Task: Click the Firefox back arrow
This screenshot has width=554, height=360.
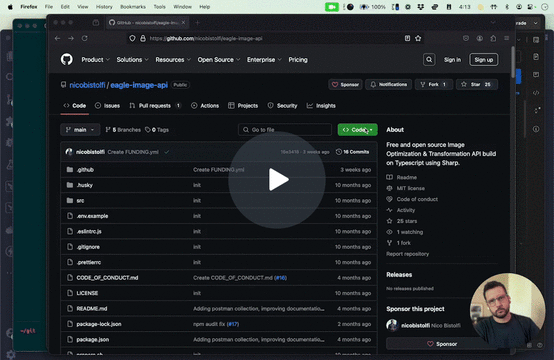Action: pyautogui.click(x=58, y=38)
